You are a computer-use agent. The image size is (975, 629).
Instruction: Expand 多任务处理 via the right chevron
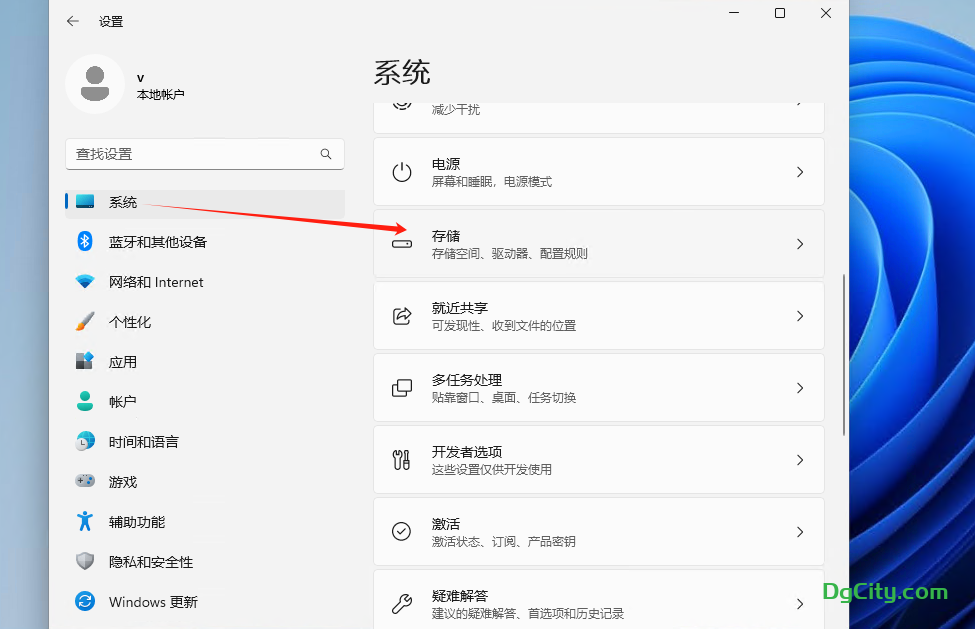click(x=799, y=388)
